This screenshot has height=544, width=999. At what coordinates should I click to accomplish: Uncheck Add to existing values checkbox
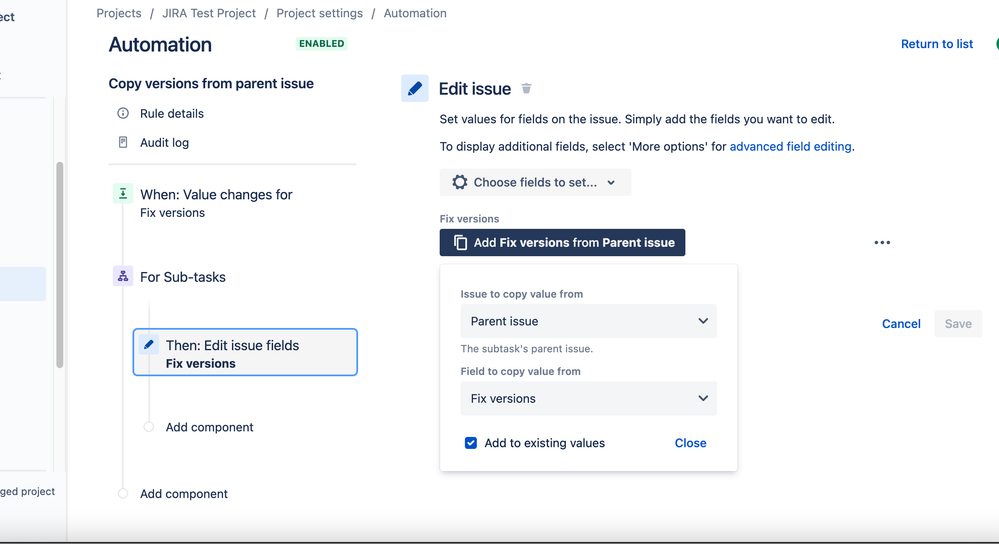pyautogui.click(x=471, y=443)
